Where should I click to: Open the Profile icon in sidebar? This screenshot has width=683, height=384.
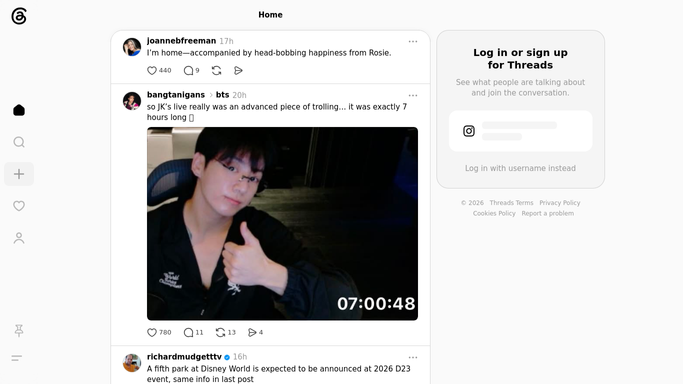click(19, 238)
